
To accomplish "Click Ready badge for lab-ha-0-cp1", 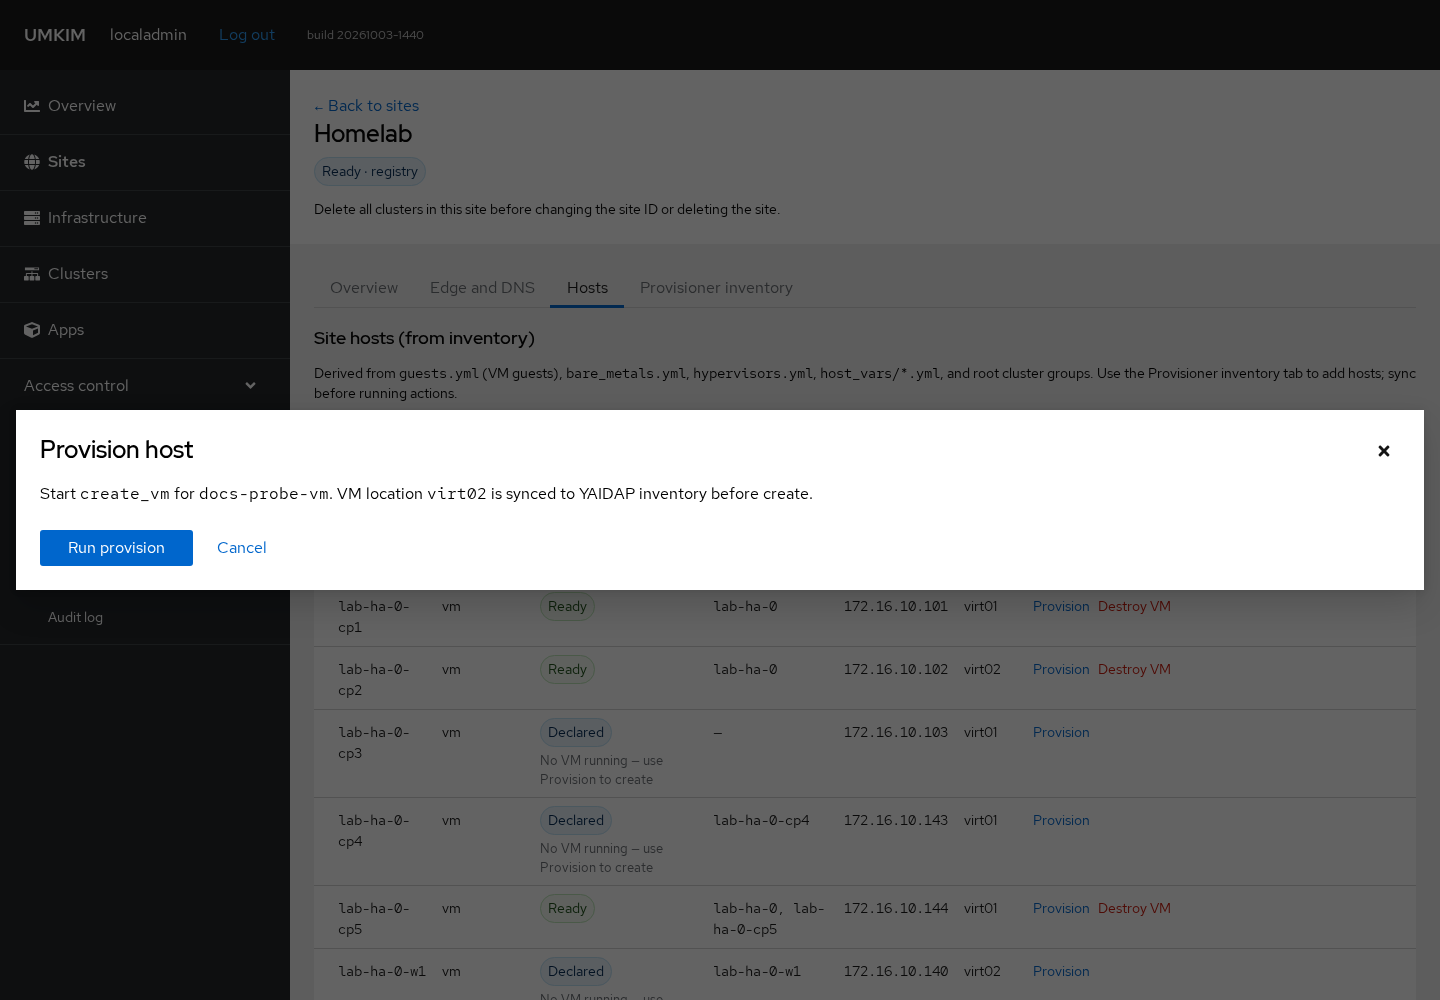I will 567,607.
